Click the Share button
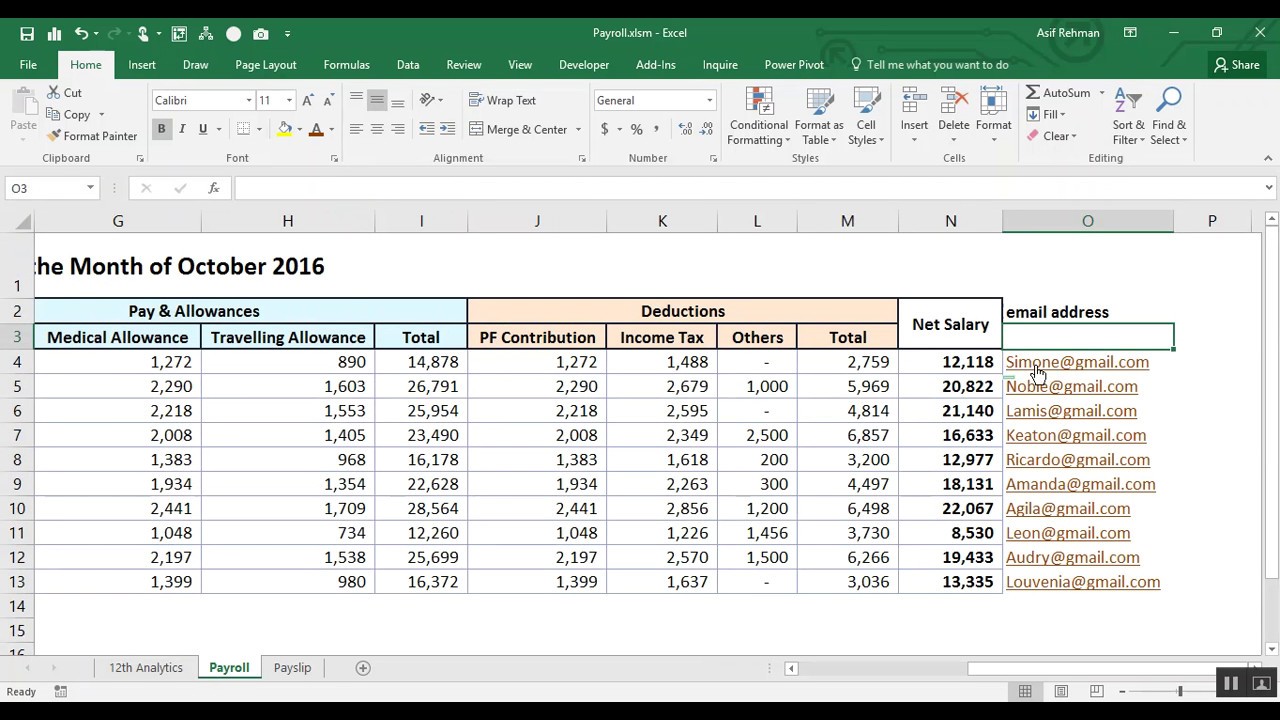1280x720 pixels. (1237, 65)
